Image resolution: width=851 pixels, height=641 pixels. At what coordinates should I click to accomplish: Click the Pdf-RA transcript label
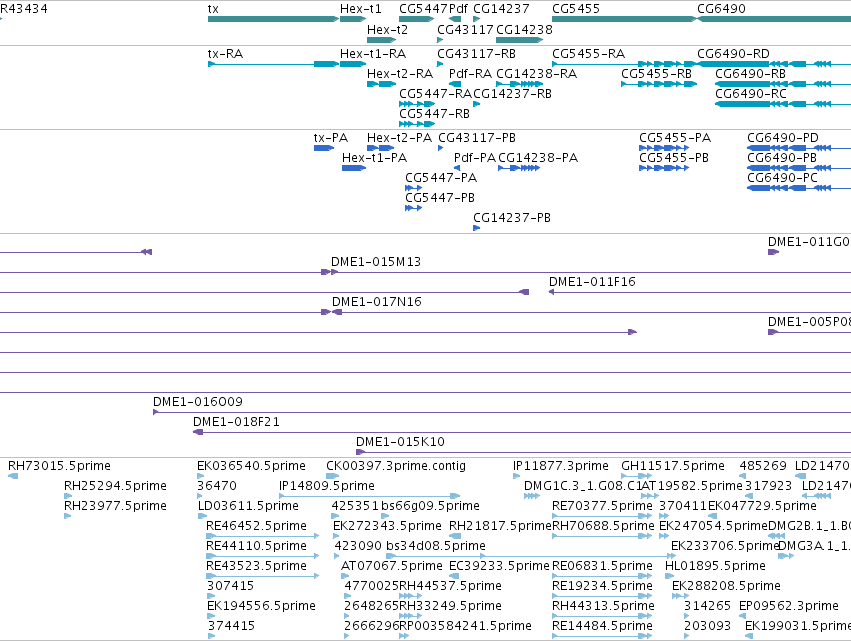471,74
